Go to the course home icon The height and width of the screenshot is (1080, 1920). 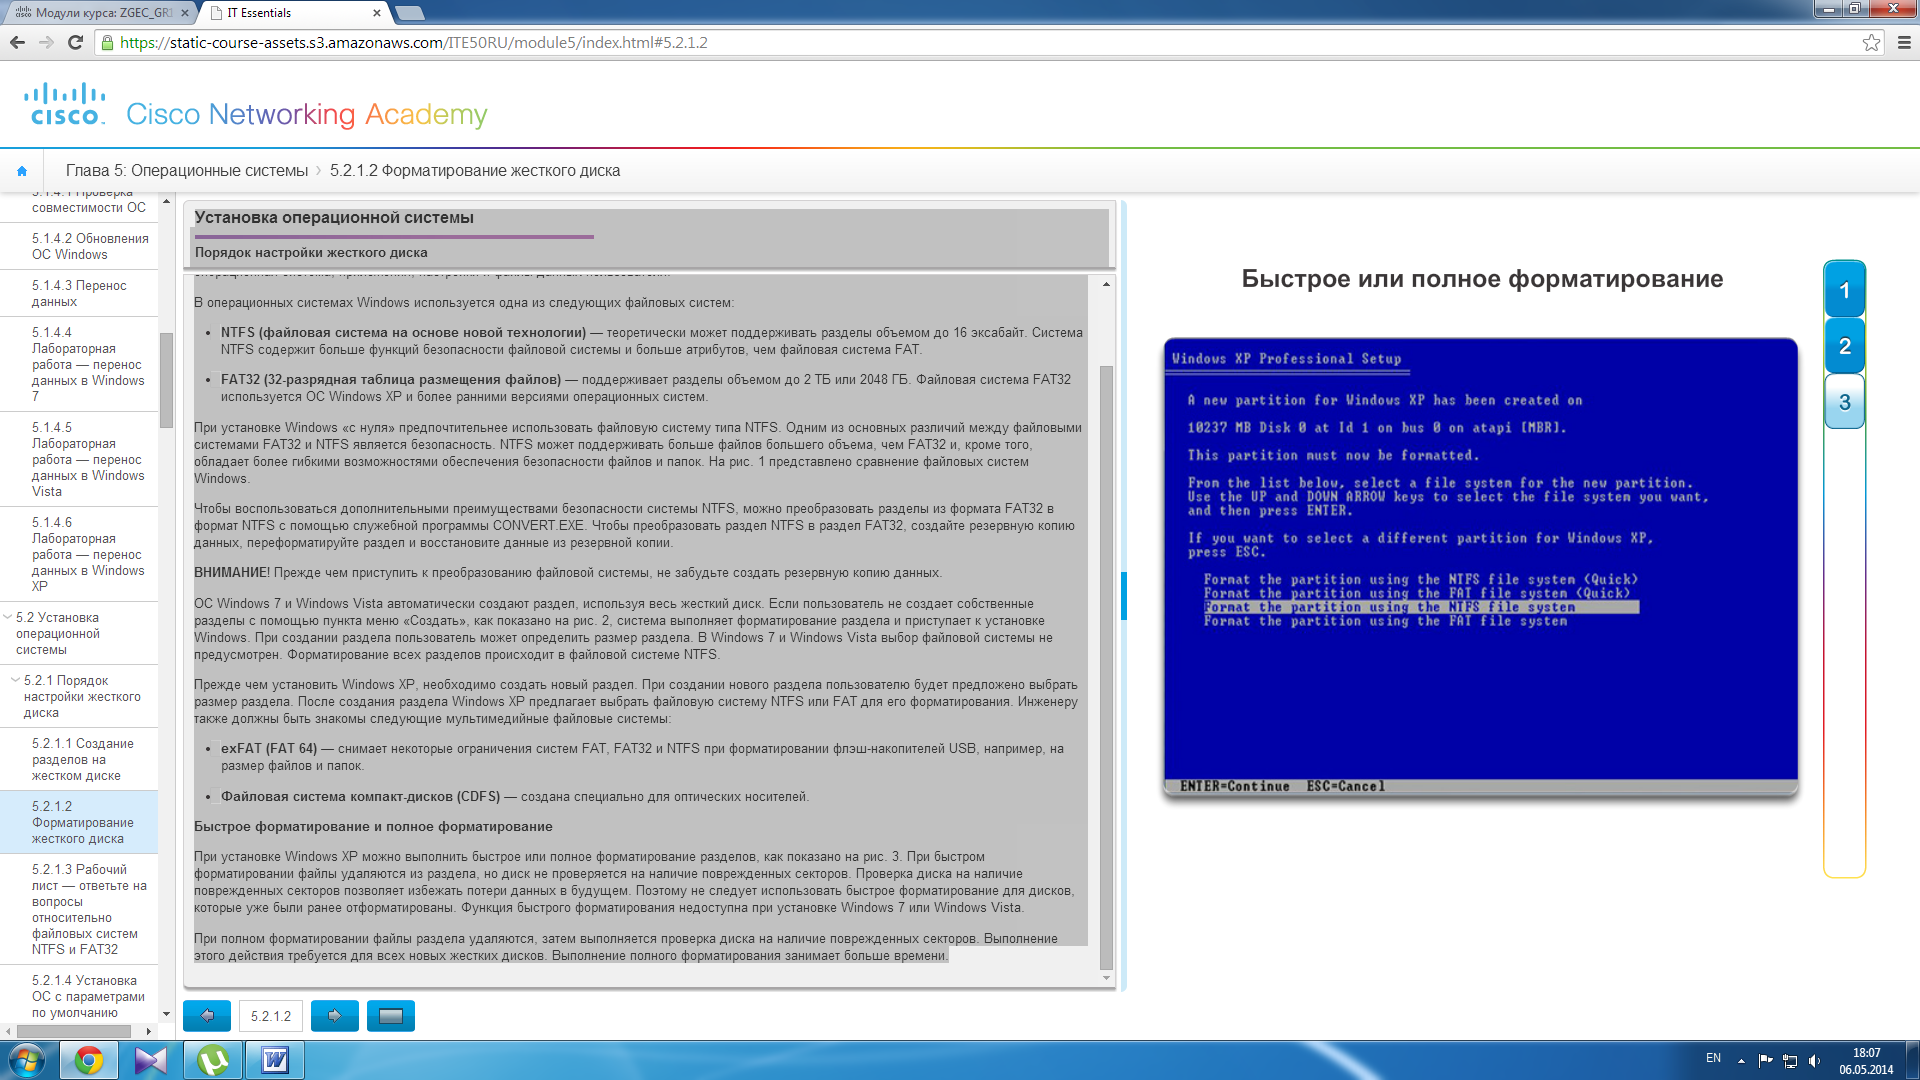pyautogui.click(x=22, y=171)
